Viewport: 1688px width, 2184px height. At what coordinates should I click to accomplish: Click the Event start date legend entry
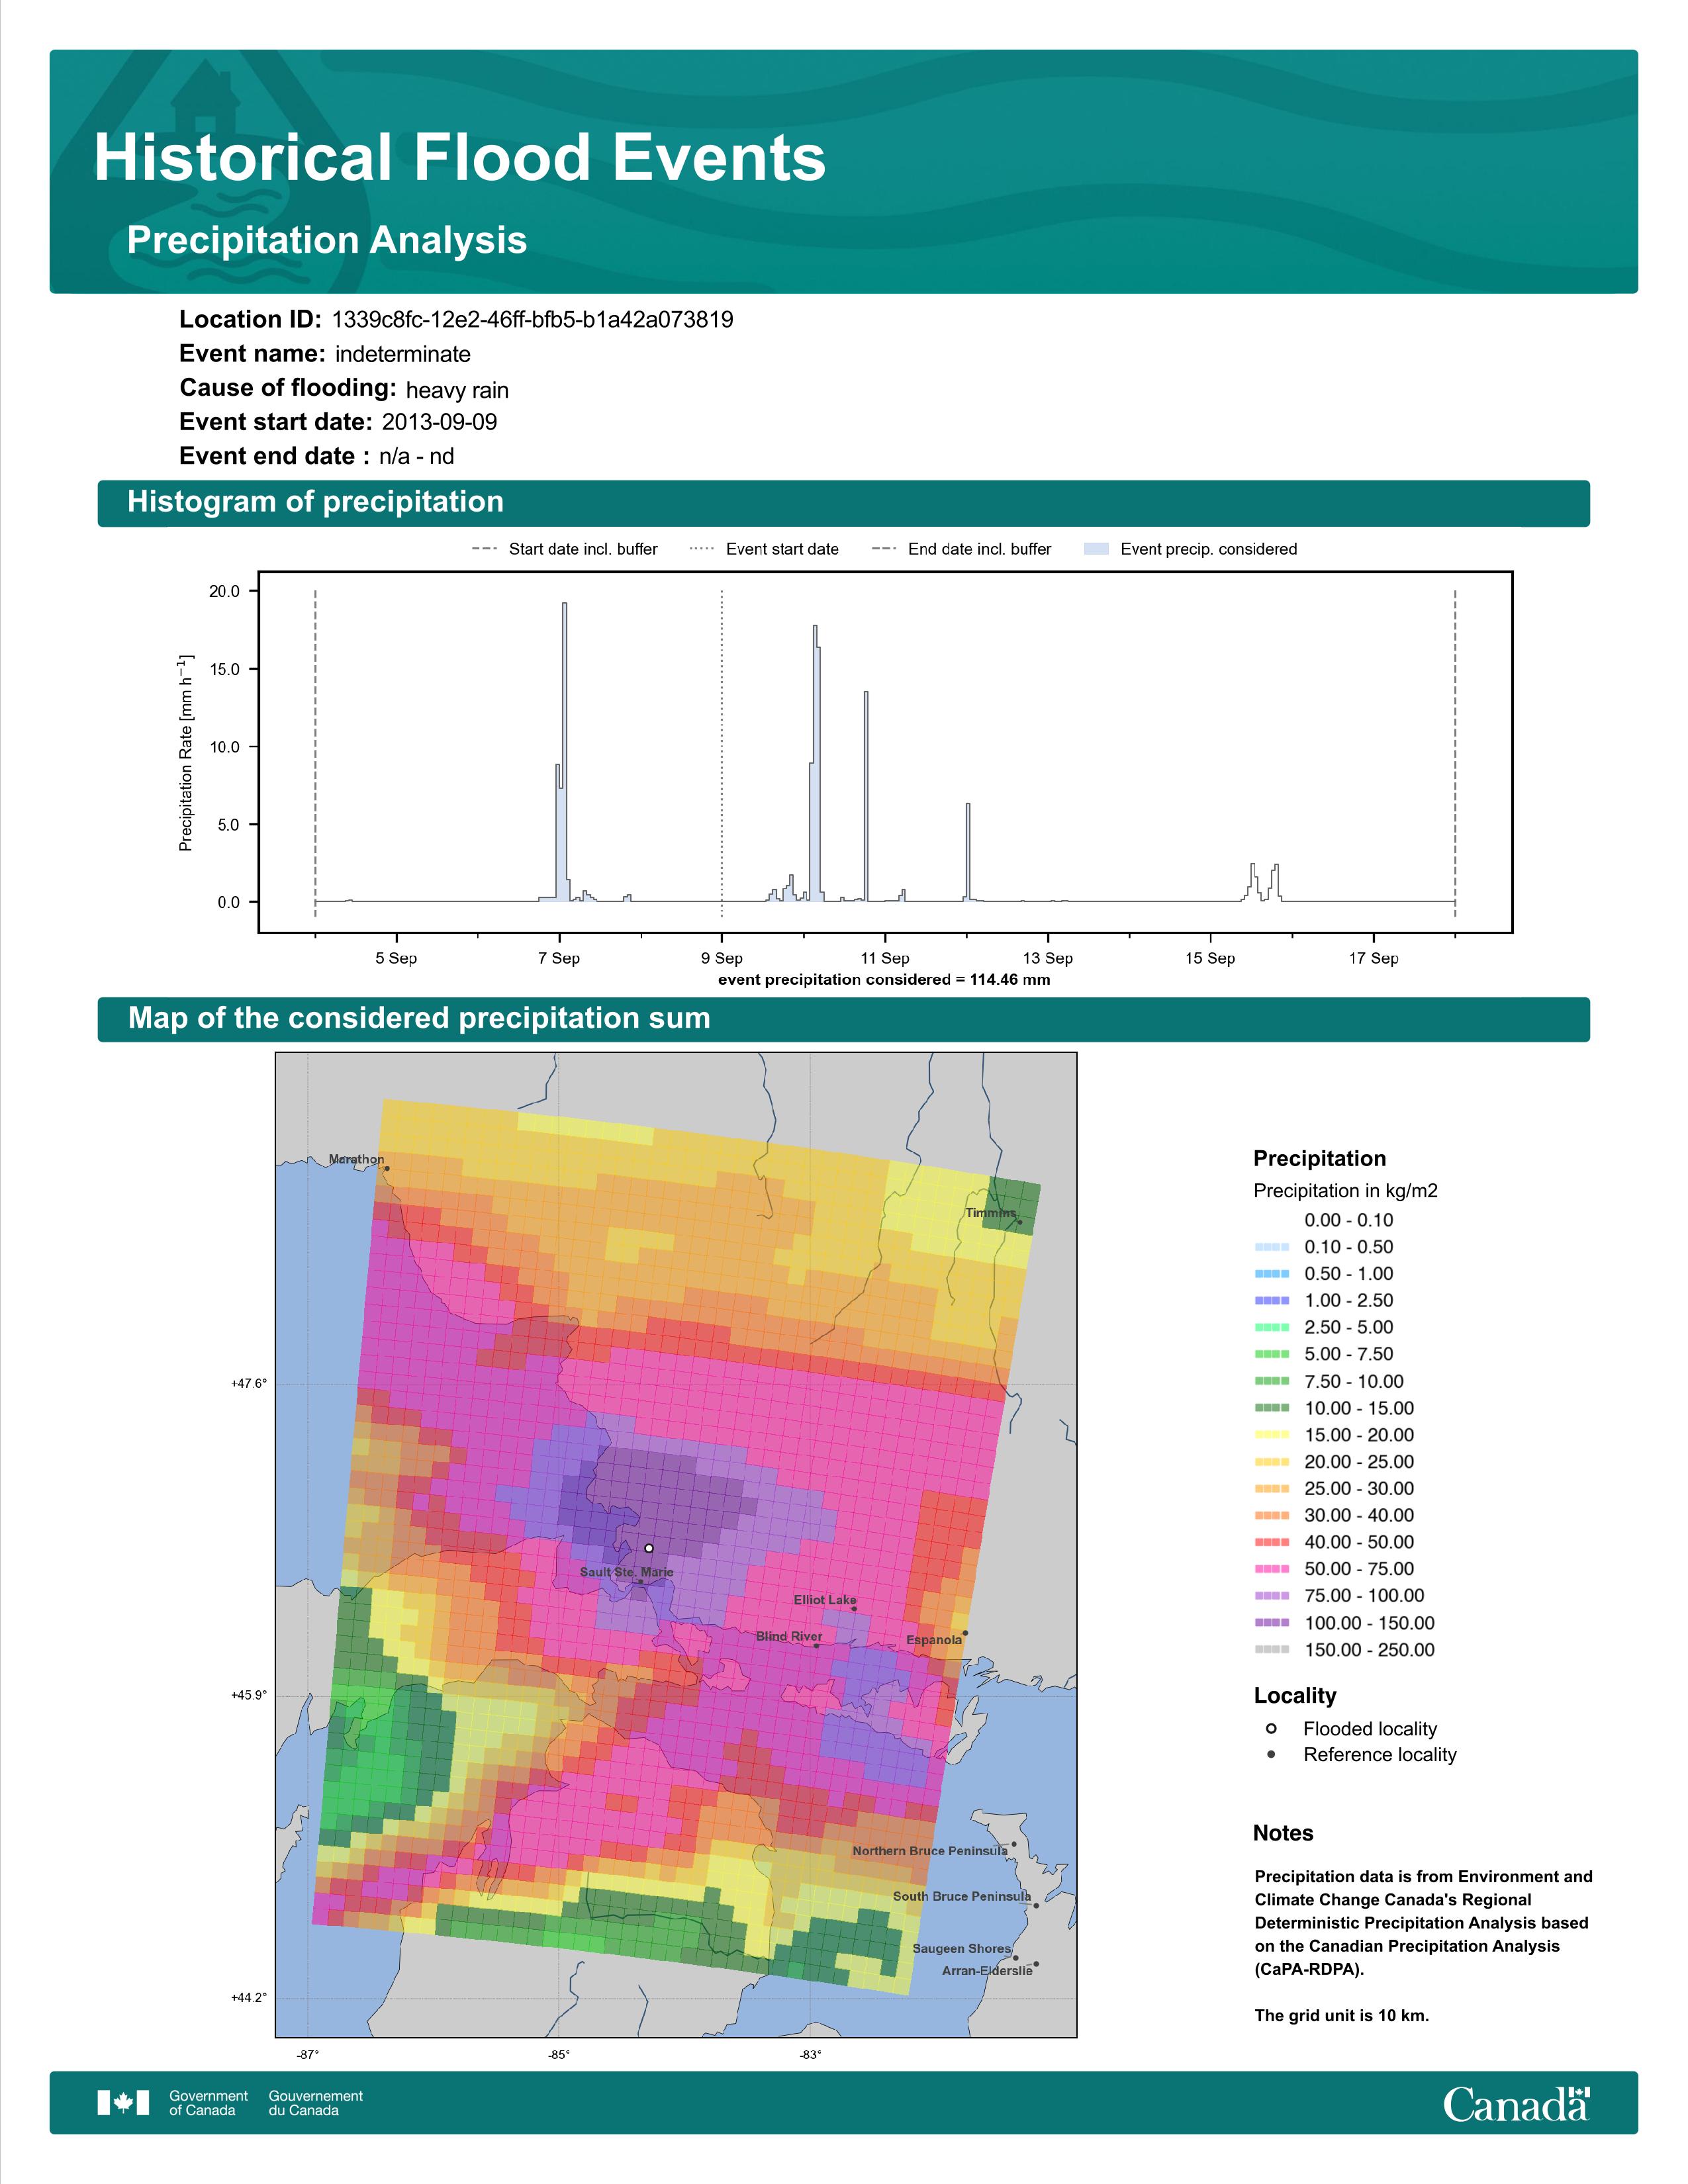765,549
